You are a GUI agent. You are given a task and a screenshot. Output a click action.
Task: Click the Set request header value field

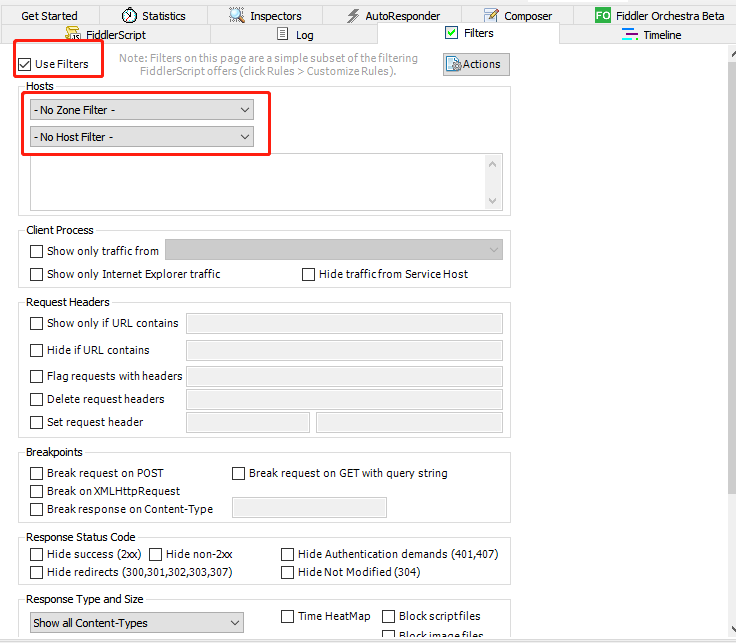tap(409, 422)
